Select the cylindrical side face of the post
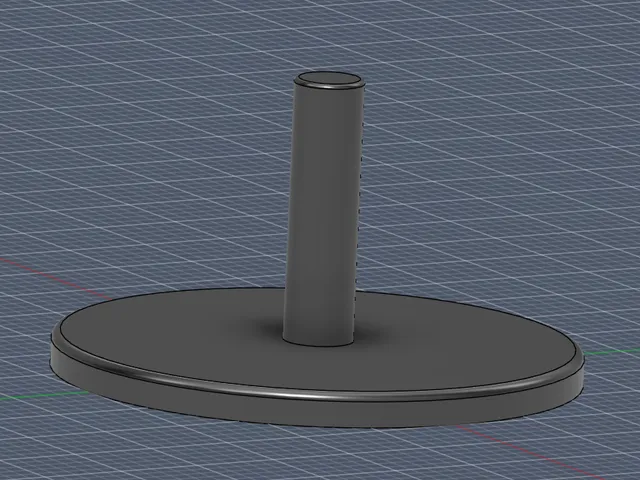Image resolution: width=640 pixels, height=480 pixels. pyautogui.click(x=322, y=212)
